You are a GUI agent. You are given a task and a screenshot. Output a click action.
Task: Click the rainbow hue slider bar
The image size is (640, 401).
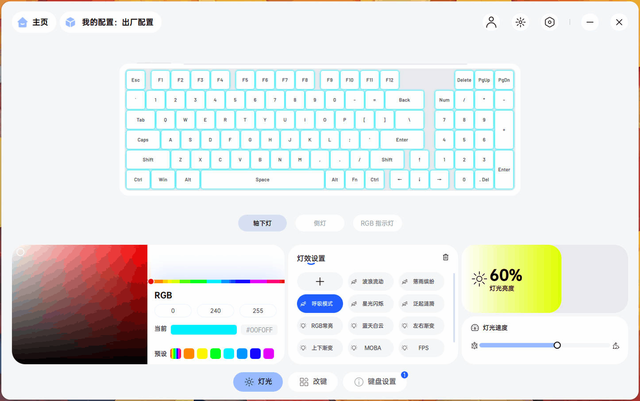pyautogui.click(x=217, y=281)
